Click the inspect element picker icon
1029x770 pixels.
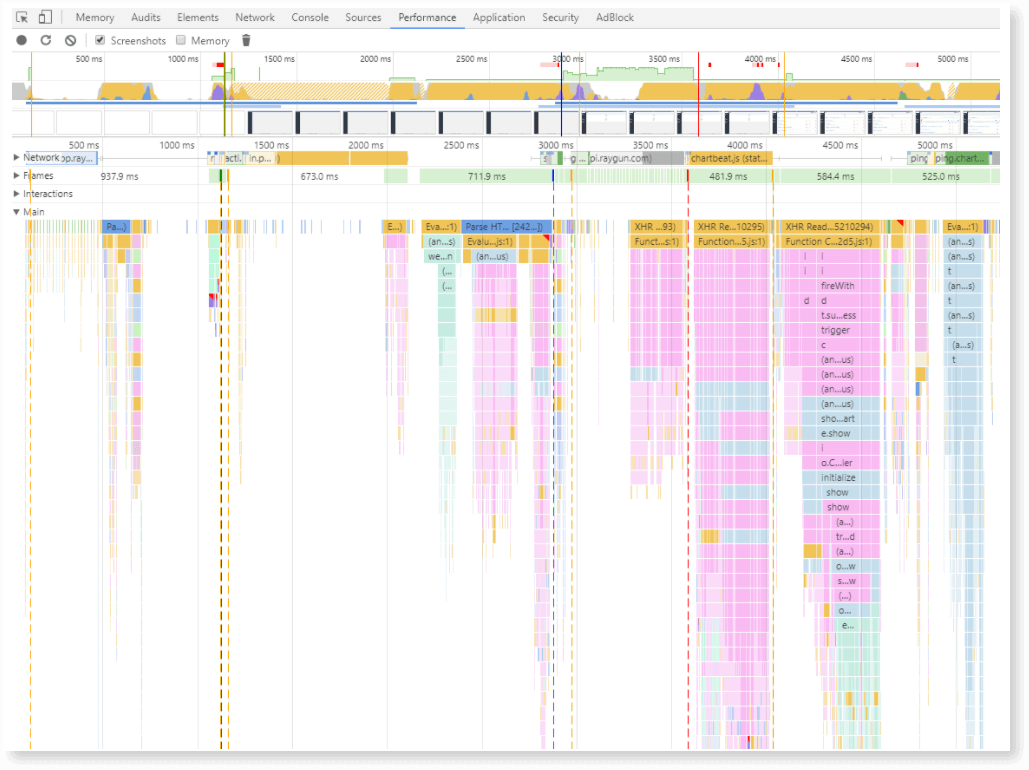[22, 17]
